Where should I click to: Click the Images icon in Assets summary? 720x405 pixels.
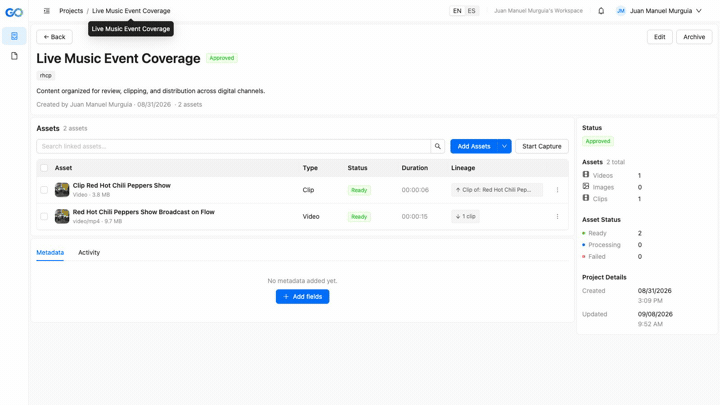click(x=586, y=186)
